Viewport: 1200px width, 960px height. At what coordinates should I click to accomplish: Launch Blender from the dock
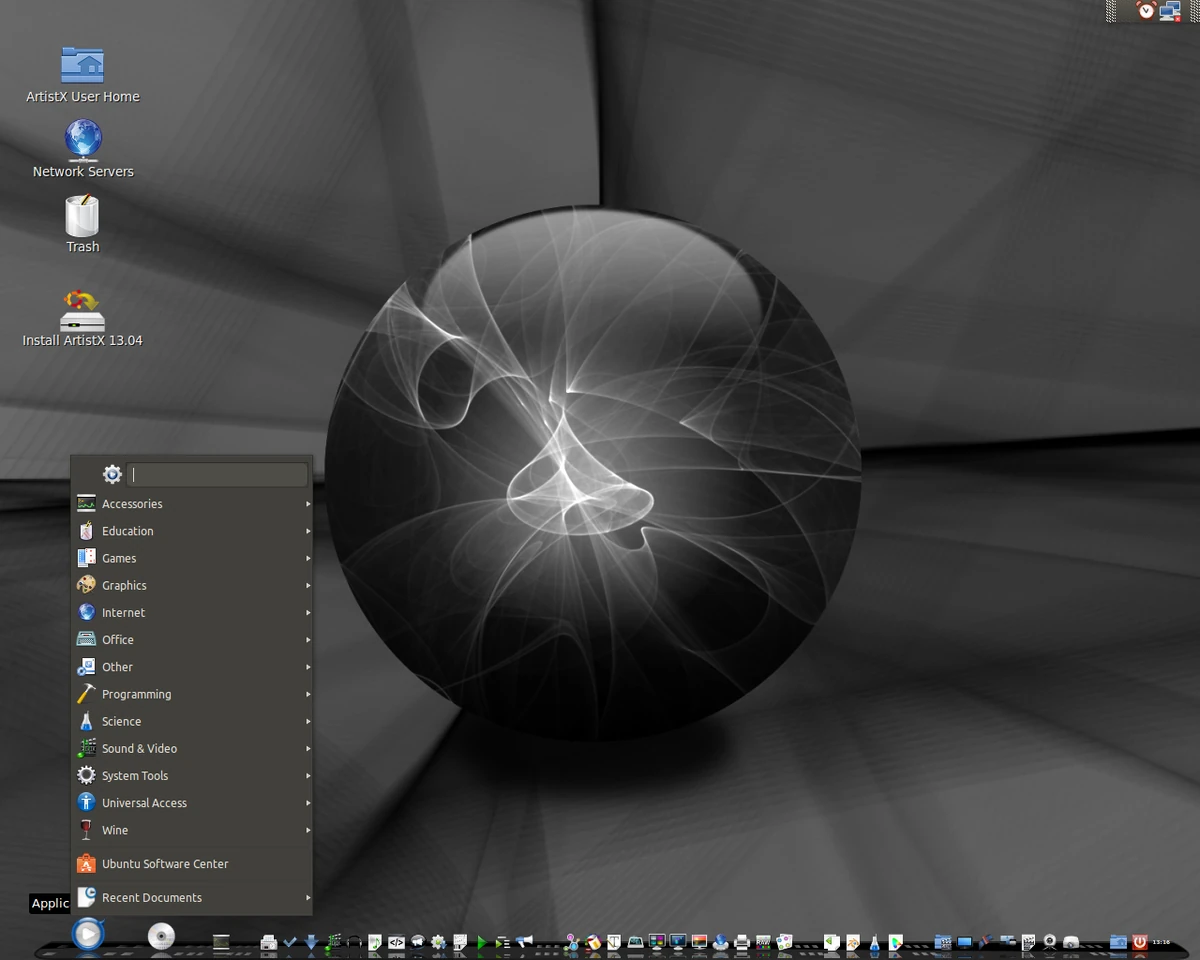point(851,942)
